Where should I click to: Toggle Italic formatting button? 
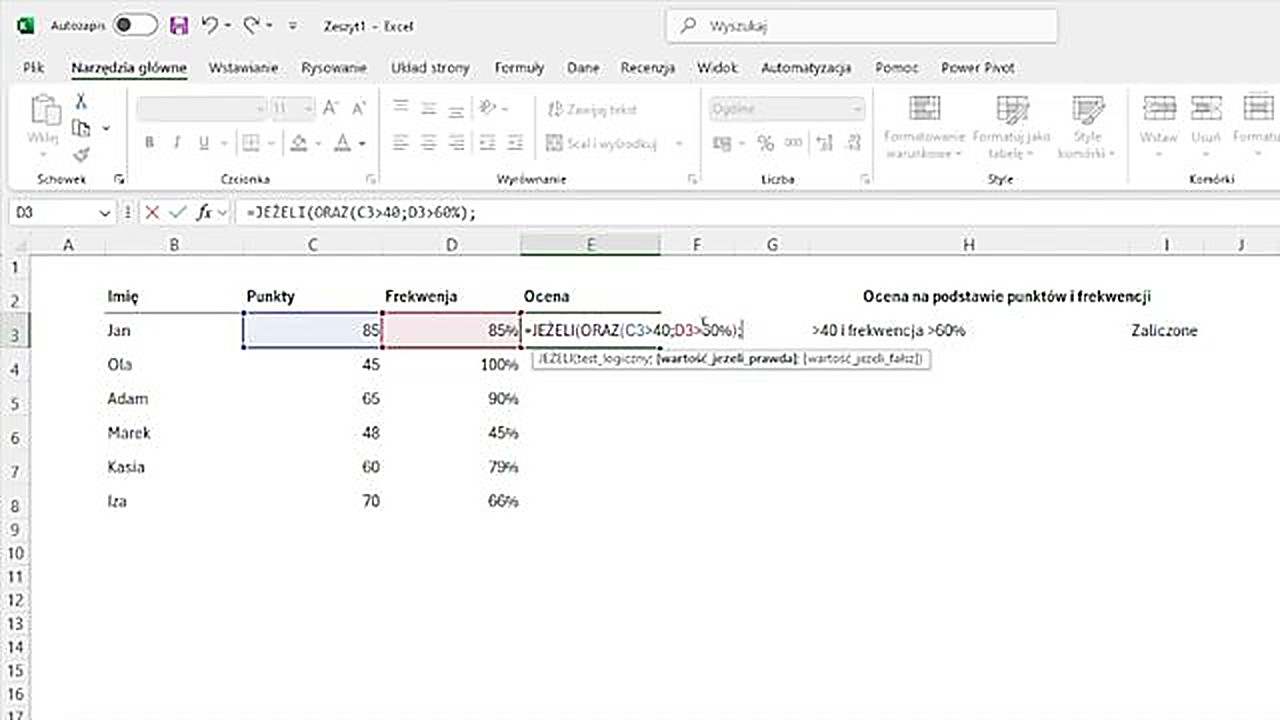(177, 143)
